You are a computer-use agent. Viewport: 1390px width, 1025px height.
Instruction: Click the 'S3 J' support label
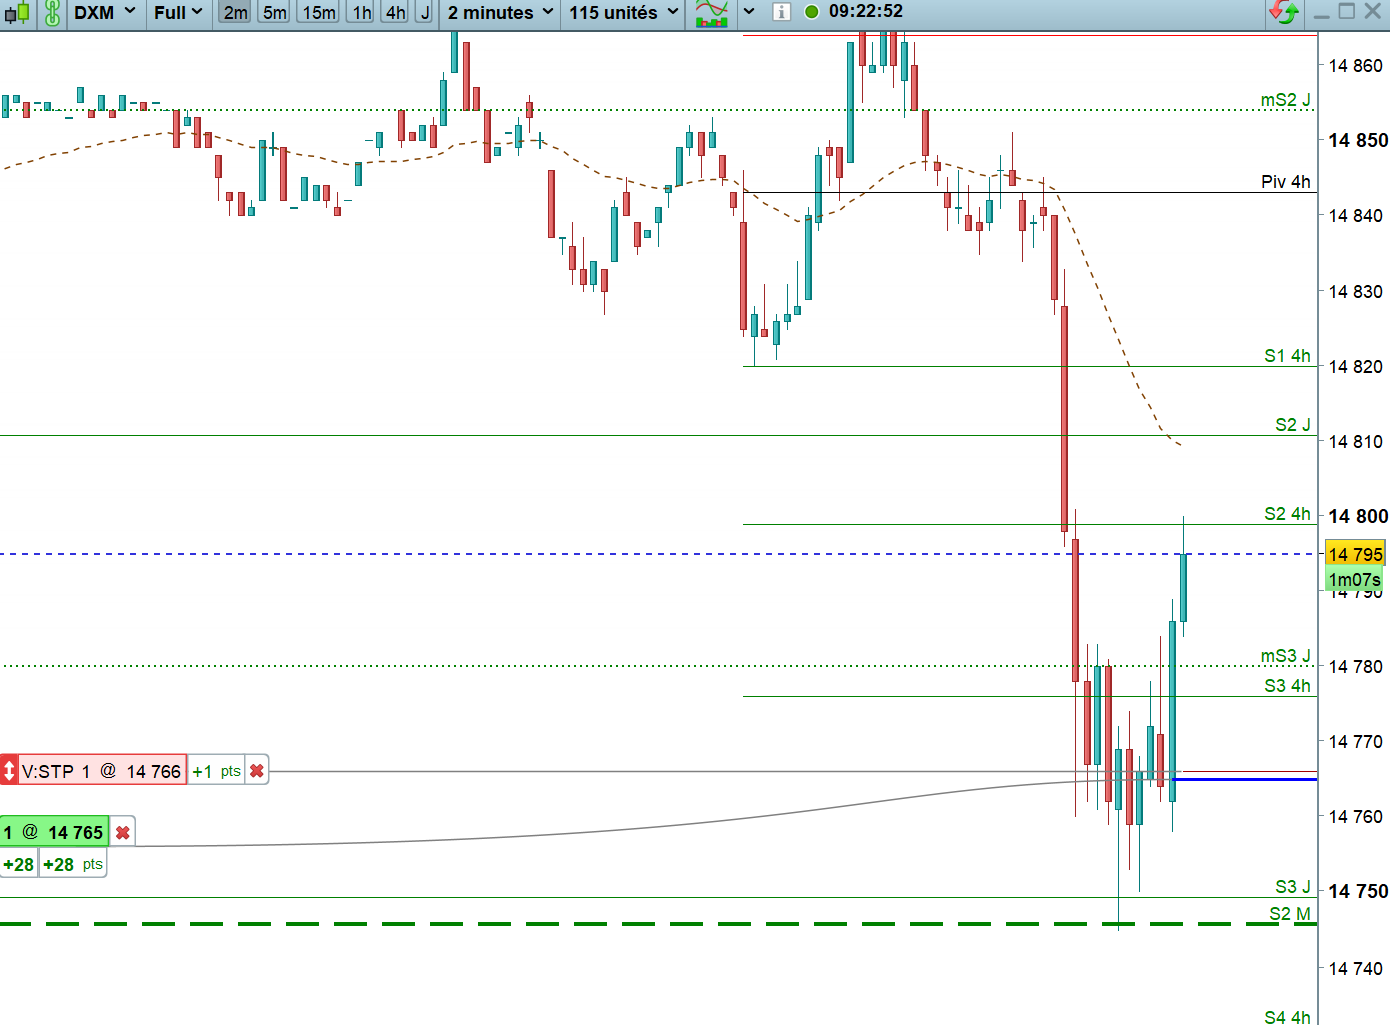tap(1293, 887)
